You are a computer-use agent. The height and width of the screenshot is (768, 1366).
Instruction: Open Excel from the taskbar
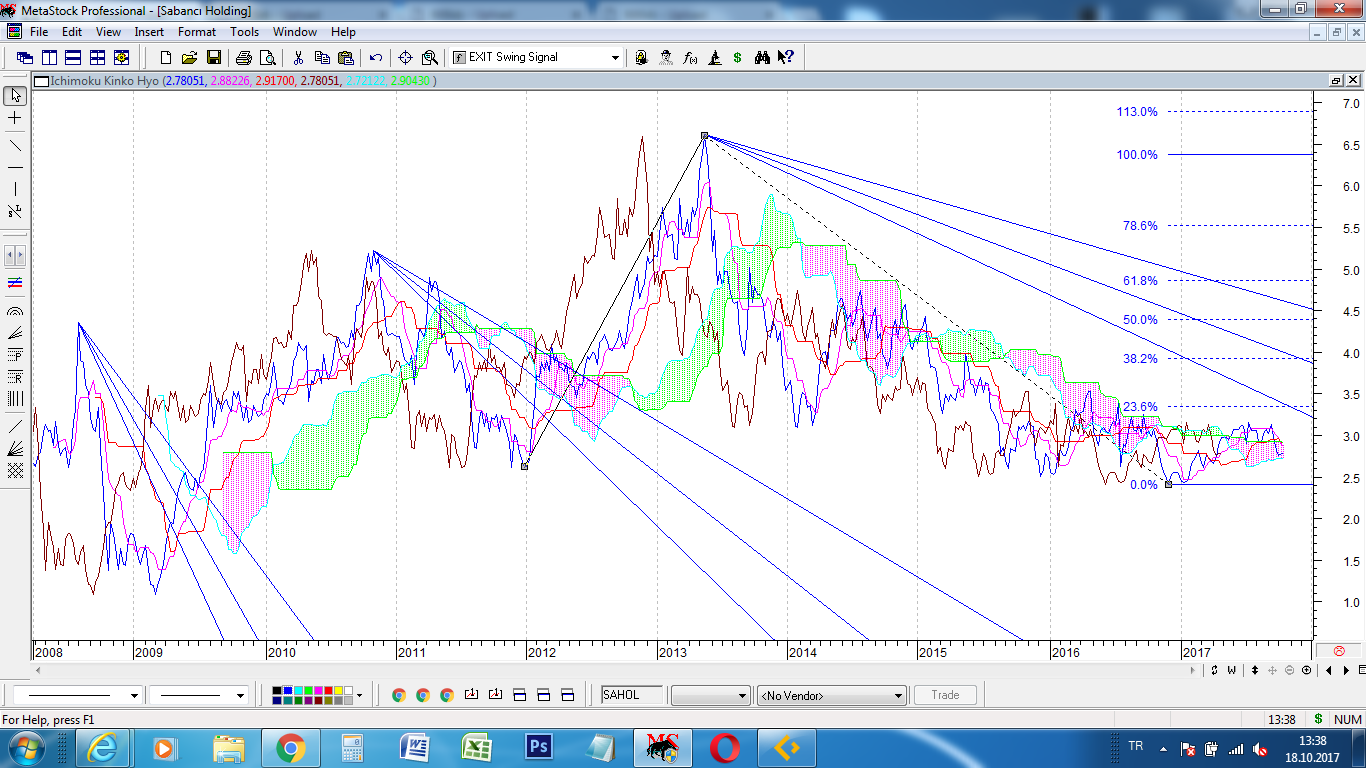coord(477,748)
